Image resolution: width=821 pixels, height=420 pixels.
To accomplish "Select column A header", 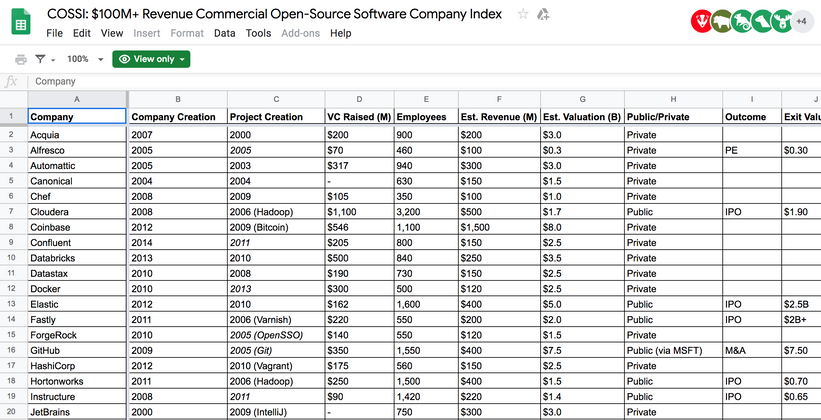I will pos(77,99).
